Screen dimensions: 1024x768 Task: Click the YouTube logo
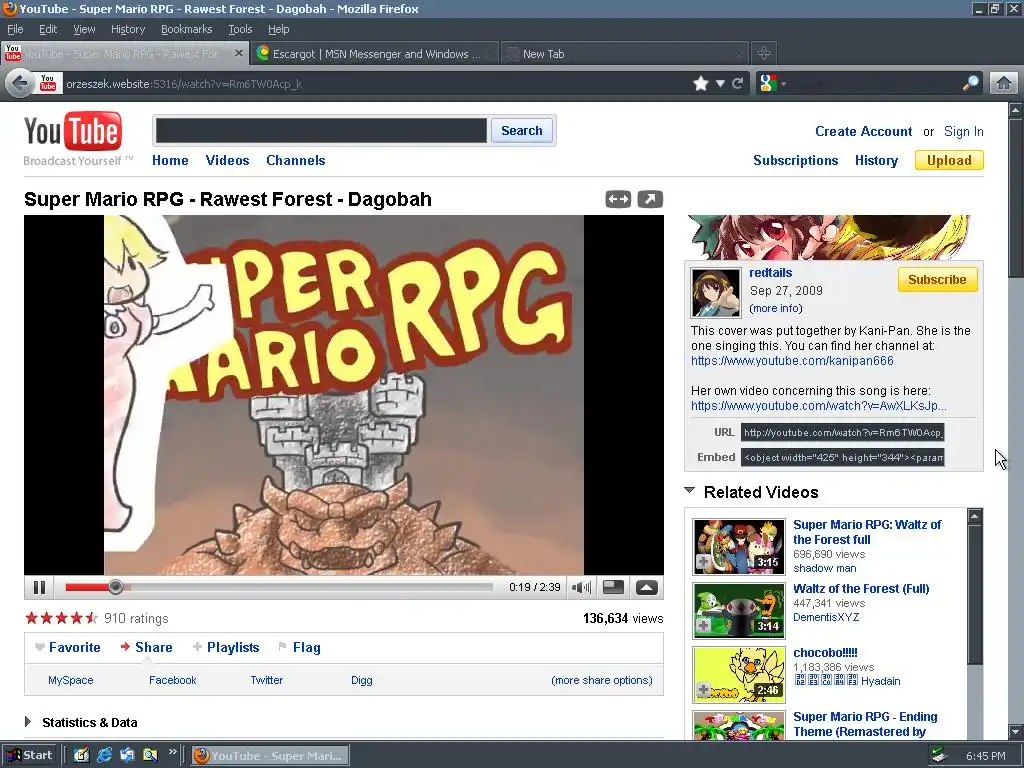(73, 132)
